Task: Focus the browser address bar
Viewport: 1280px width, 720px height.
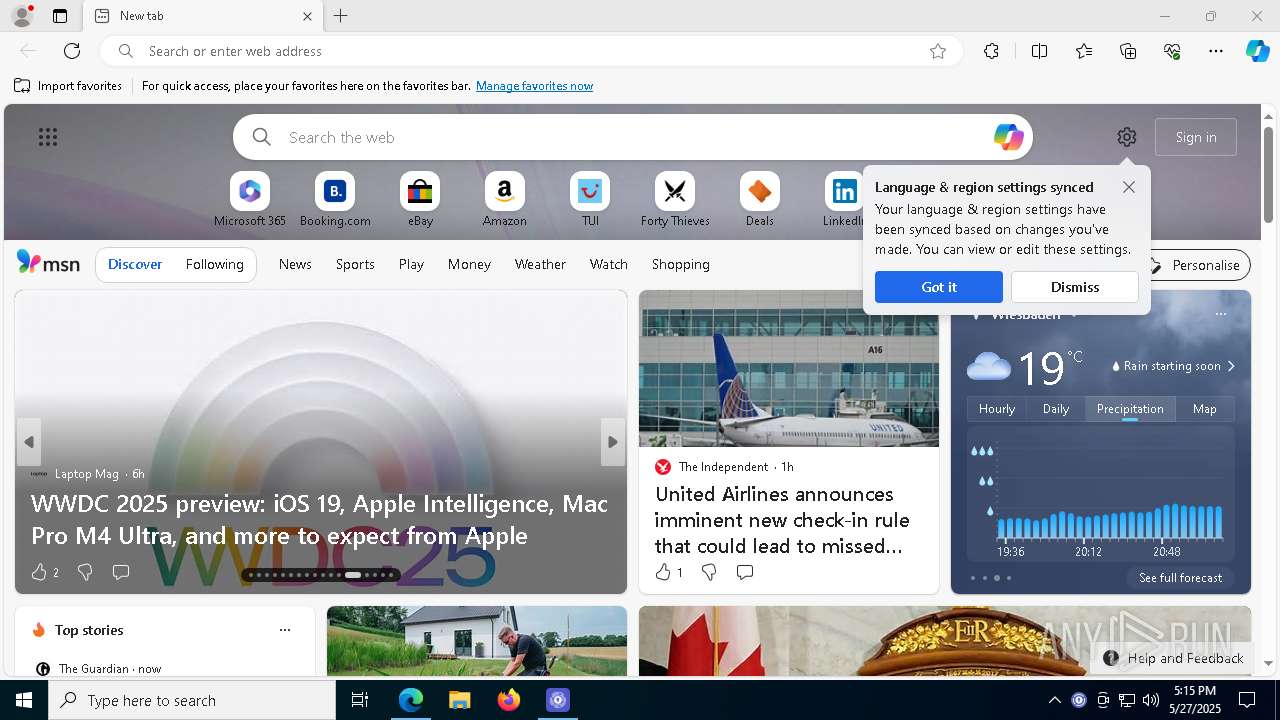Action: coord(531,51)
